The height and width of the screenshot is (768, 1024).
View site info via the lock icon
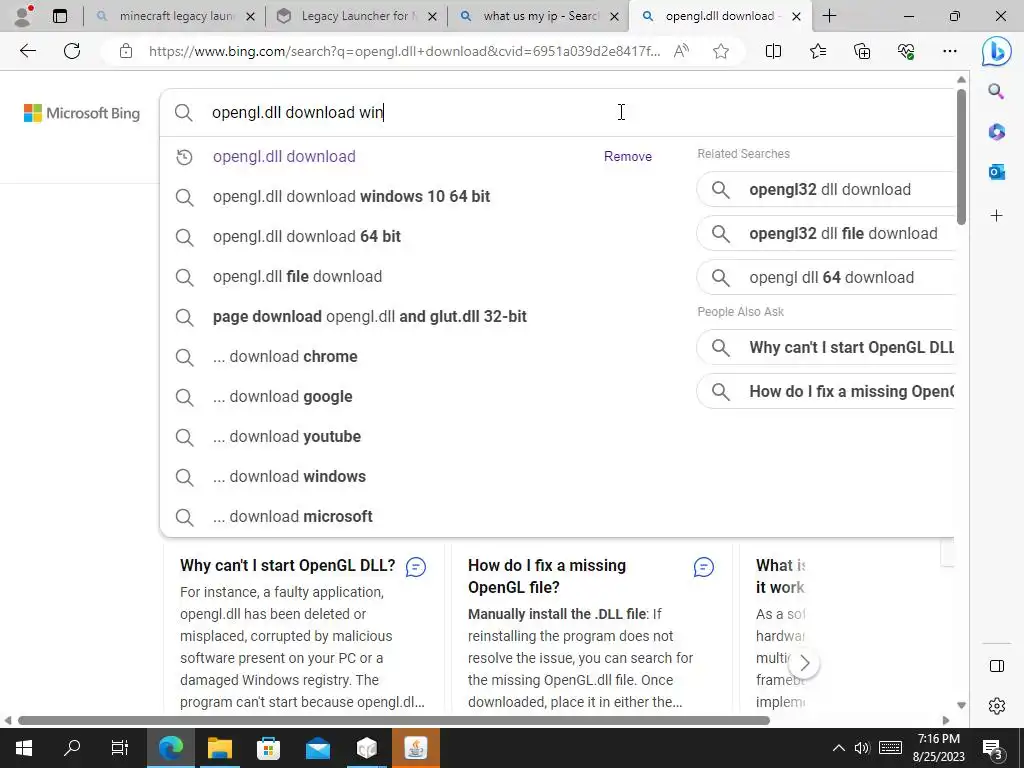click(126, 51)
